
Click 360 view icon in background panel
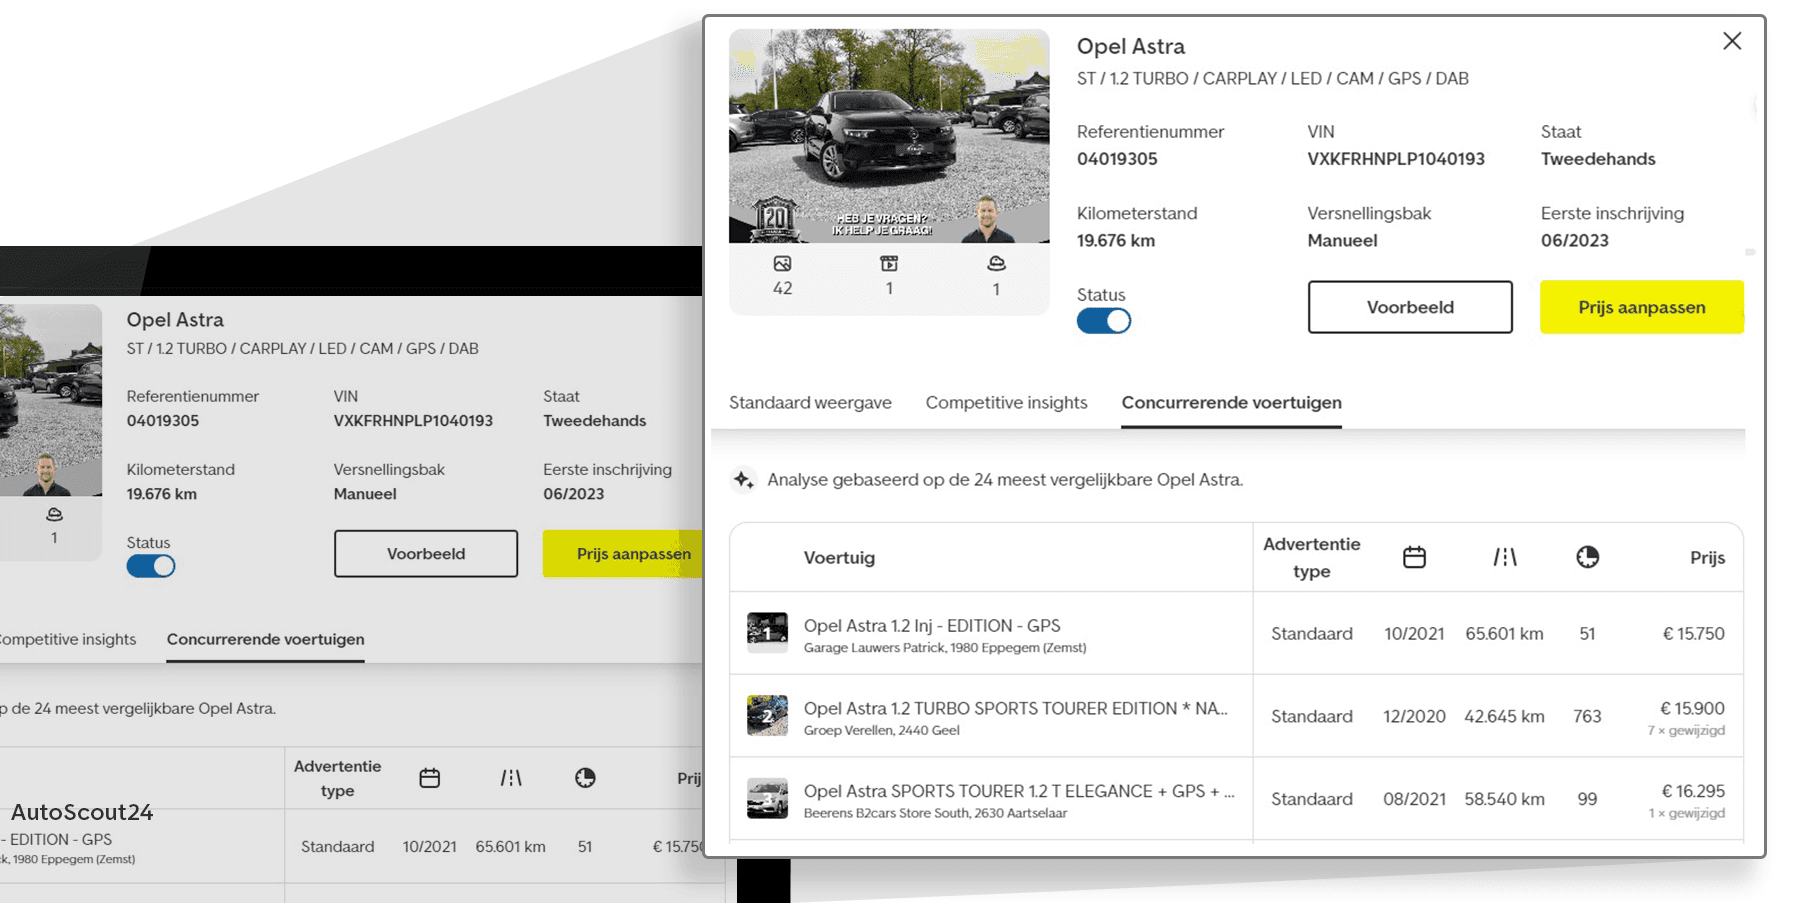pos(54,514)
